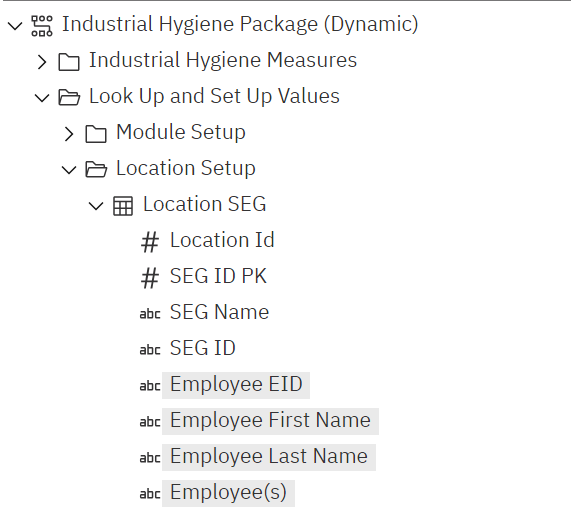Click the package icon beside Industrial Hygiene Package
The image size is (571, 514).
tap(42, 26)
